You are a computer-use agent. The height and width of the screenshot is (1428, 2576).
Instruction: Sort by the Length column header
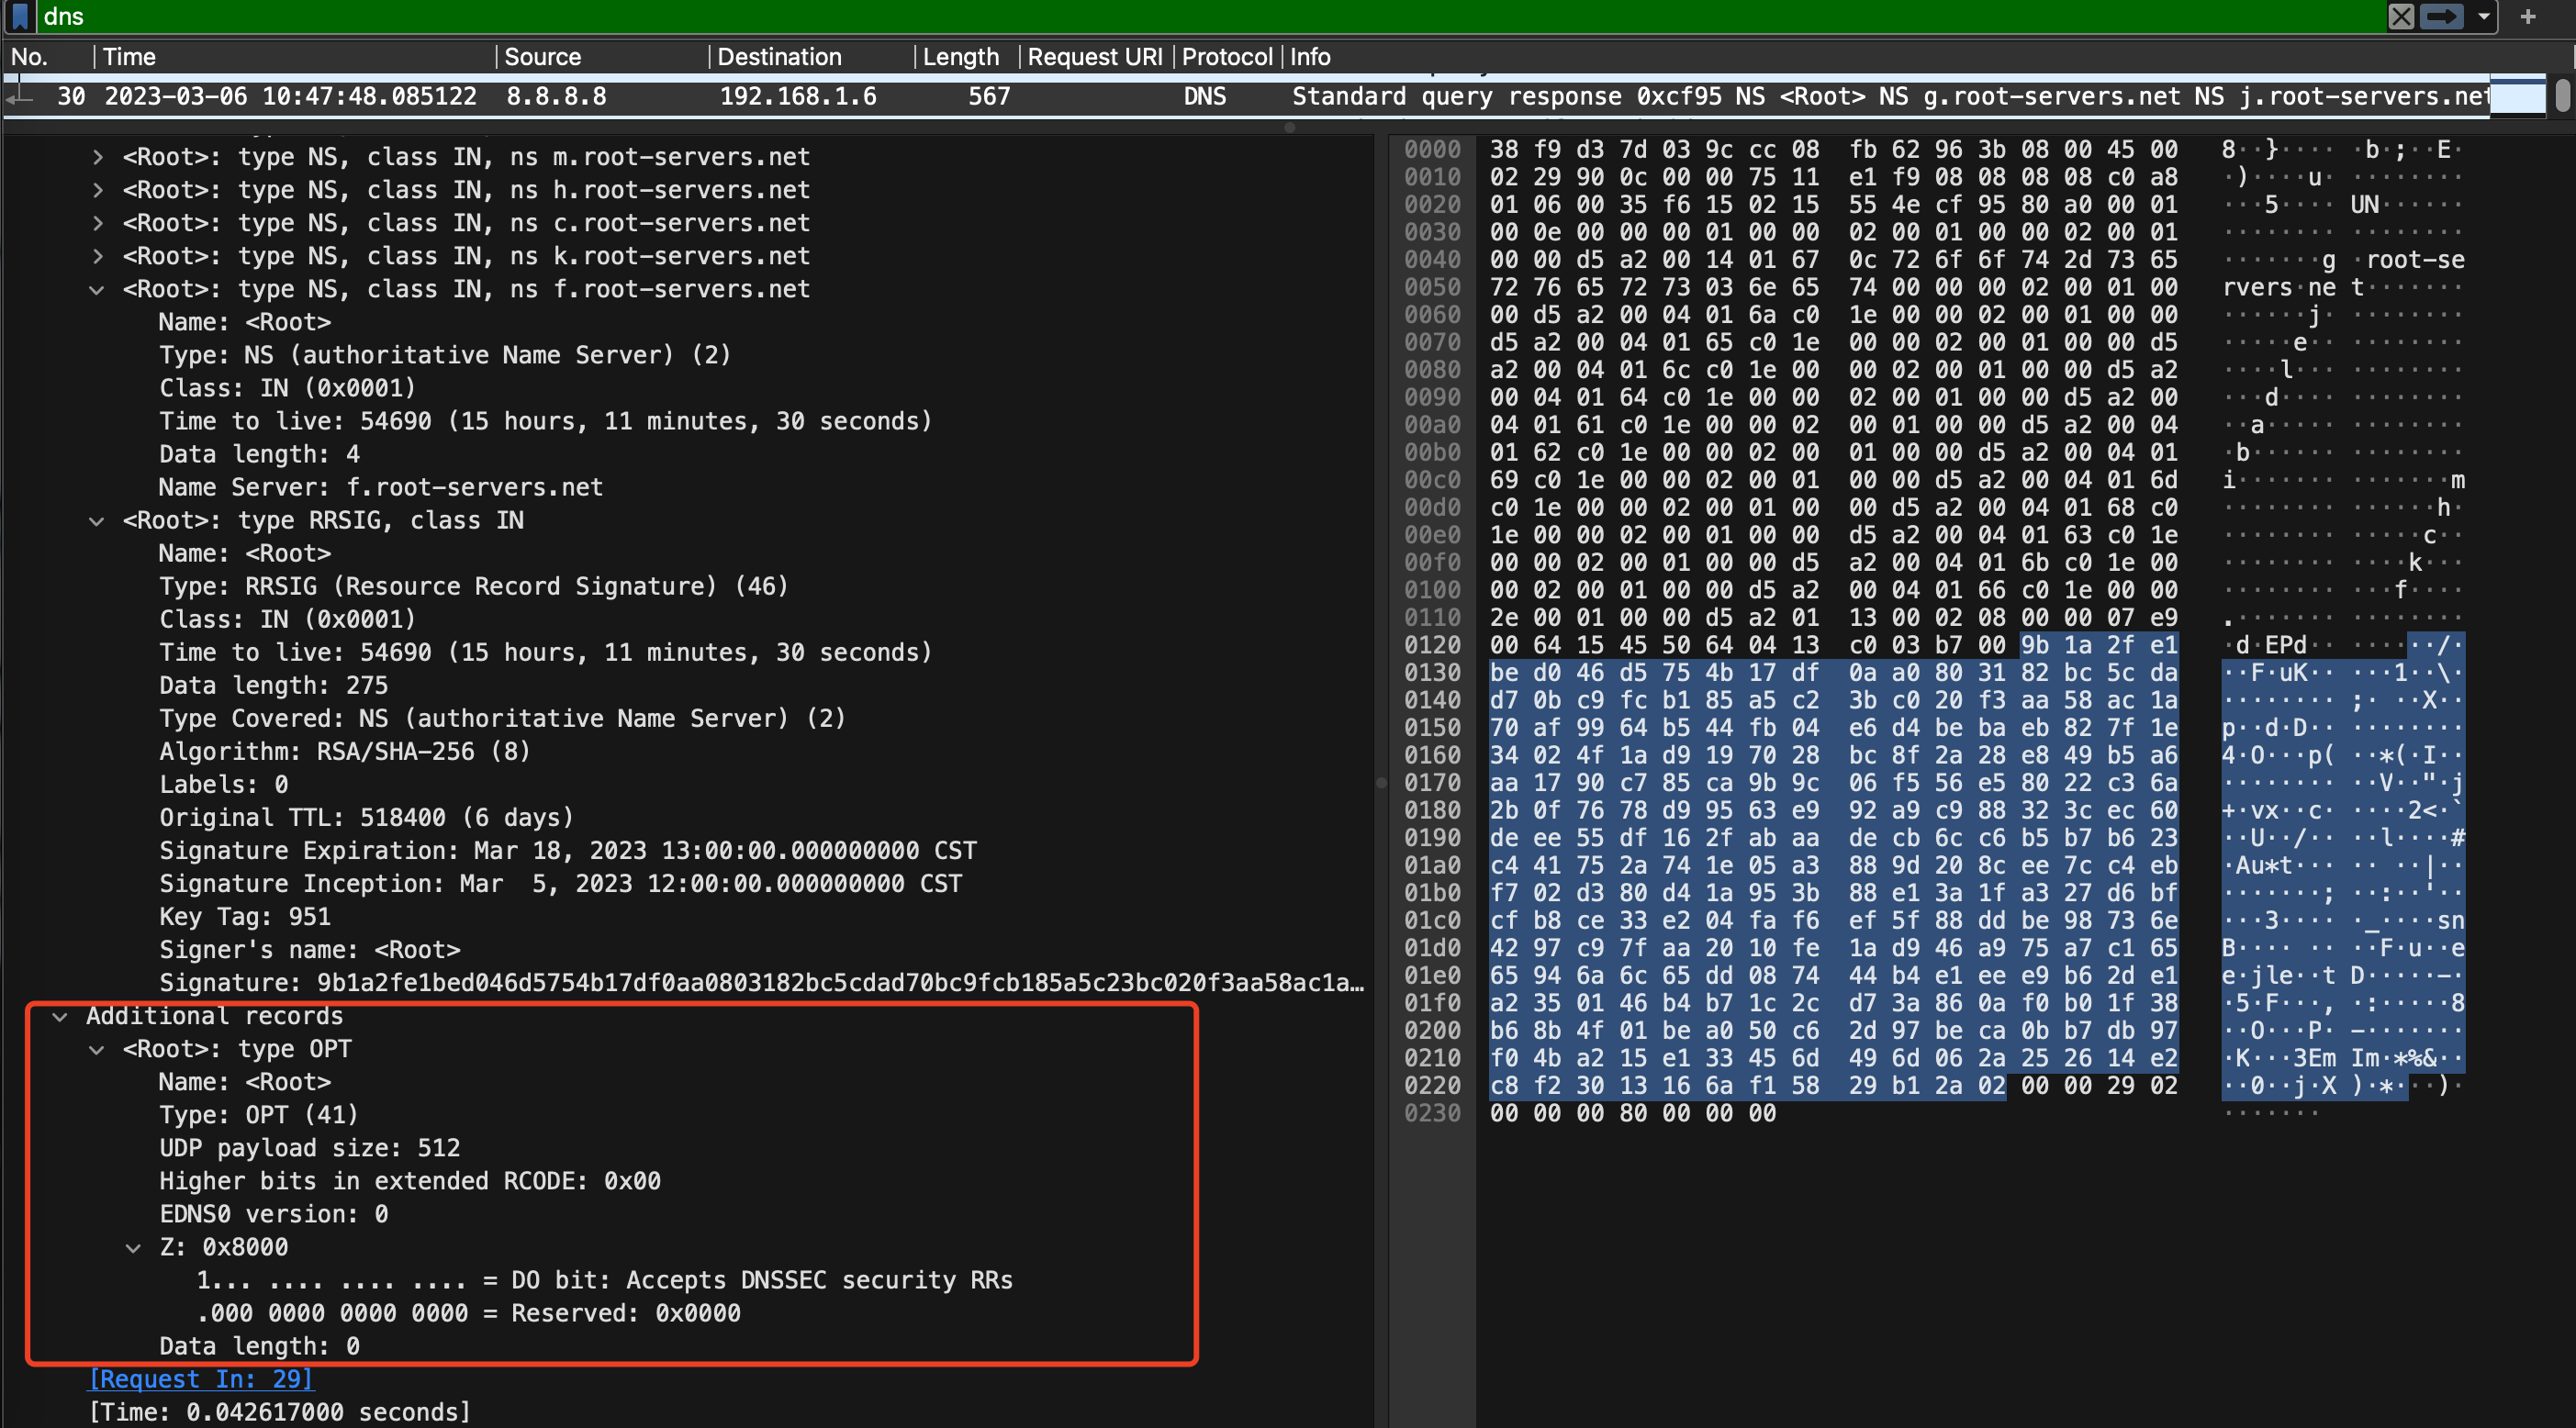[x=960, y=57]
